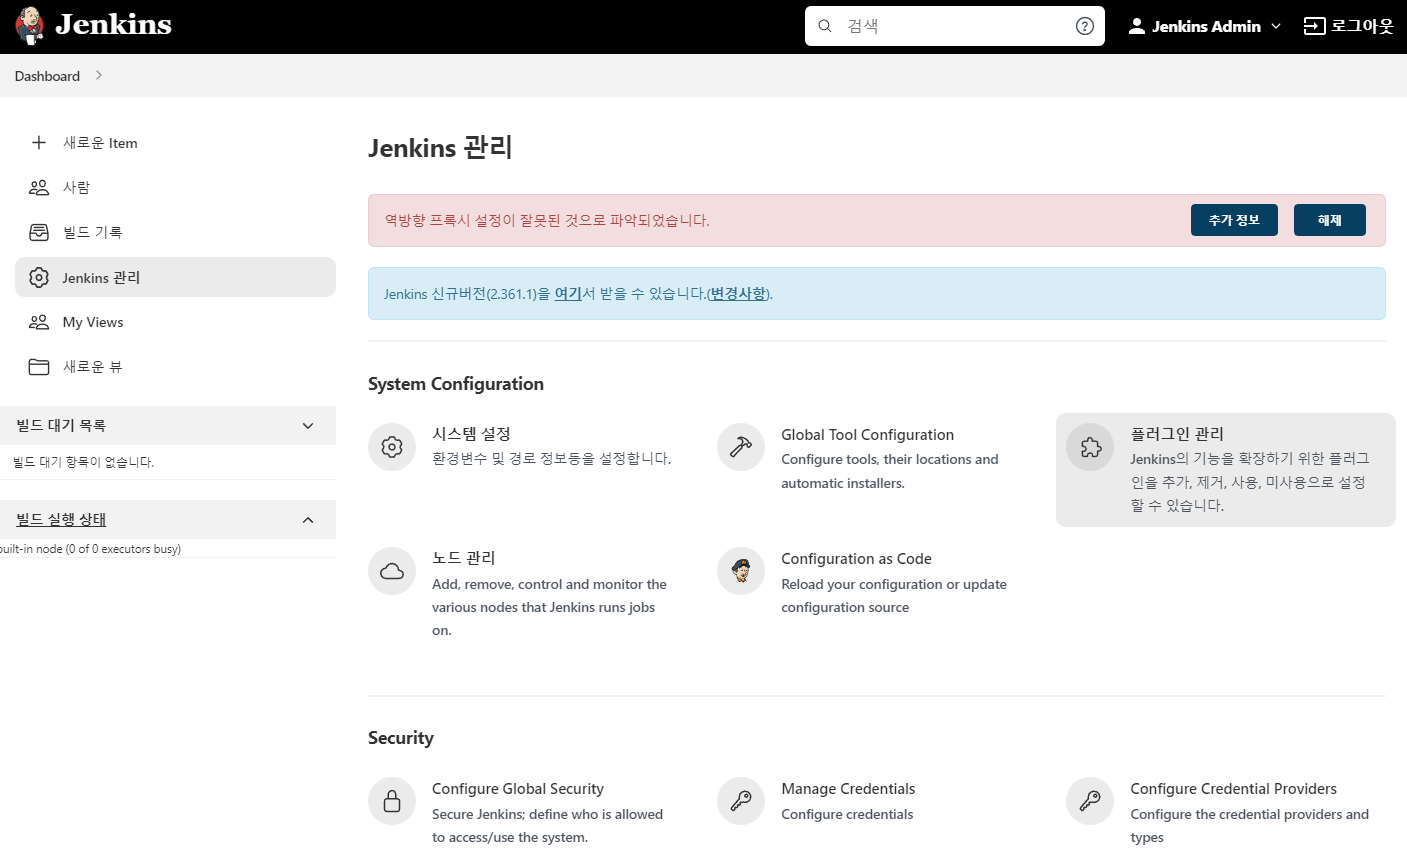Open 플러그인 관리 title
Screen dimensions: 1407x854
tap(1177, 434)
